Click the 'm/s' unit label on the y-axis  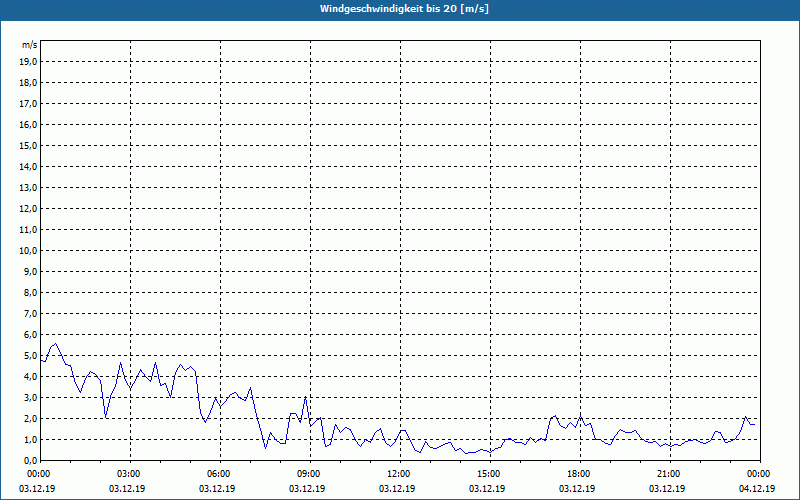29,45
